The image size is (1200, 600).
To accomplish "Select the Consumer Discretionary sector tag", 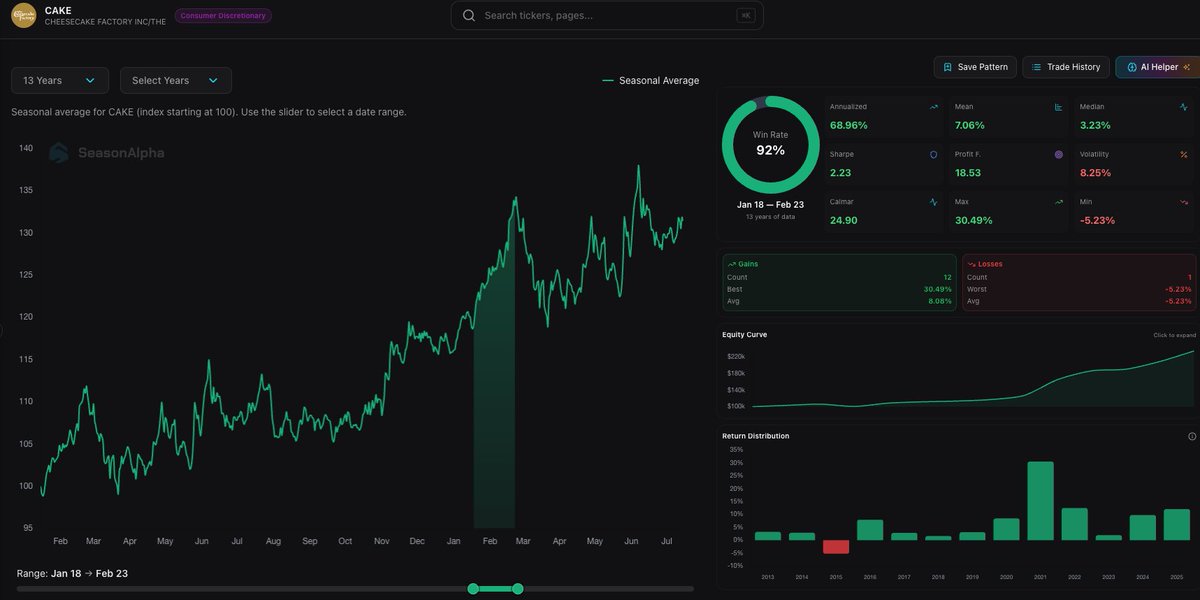I will click(222, 15).
